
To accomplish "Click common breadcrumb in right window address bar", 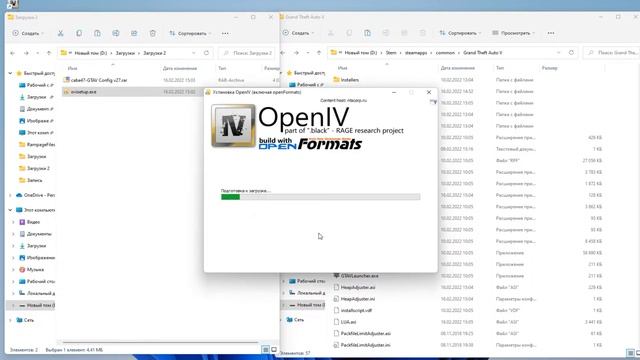I will click(445, 53).
